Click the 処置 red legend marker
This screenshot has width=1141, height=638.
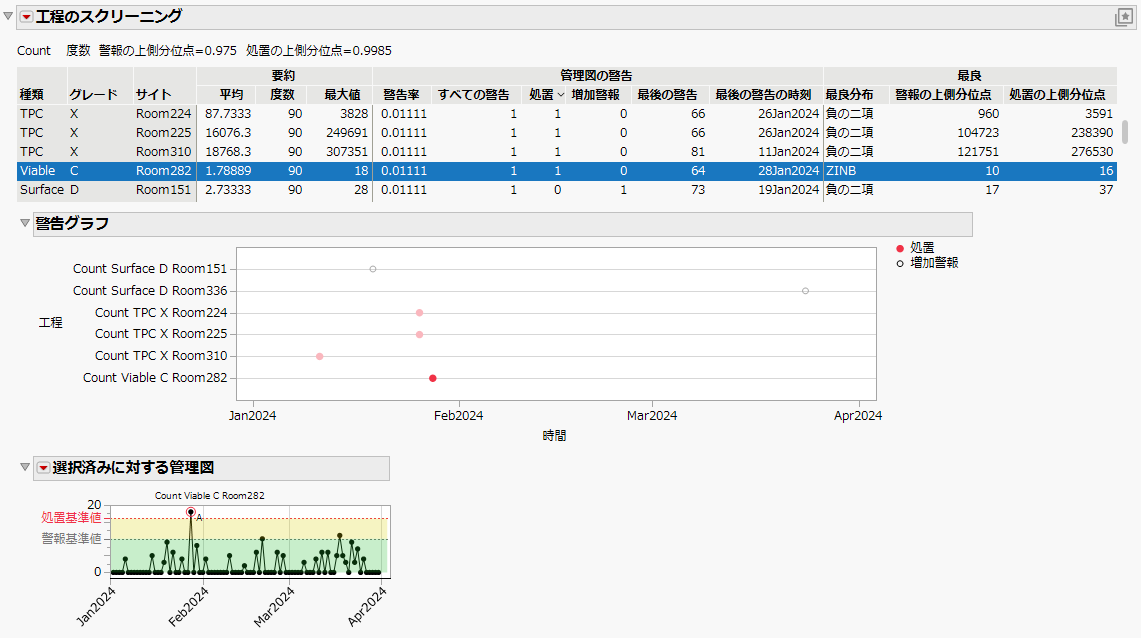click(900, 248)
